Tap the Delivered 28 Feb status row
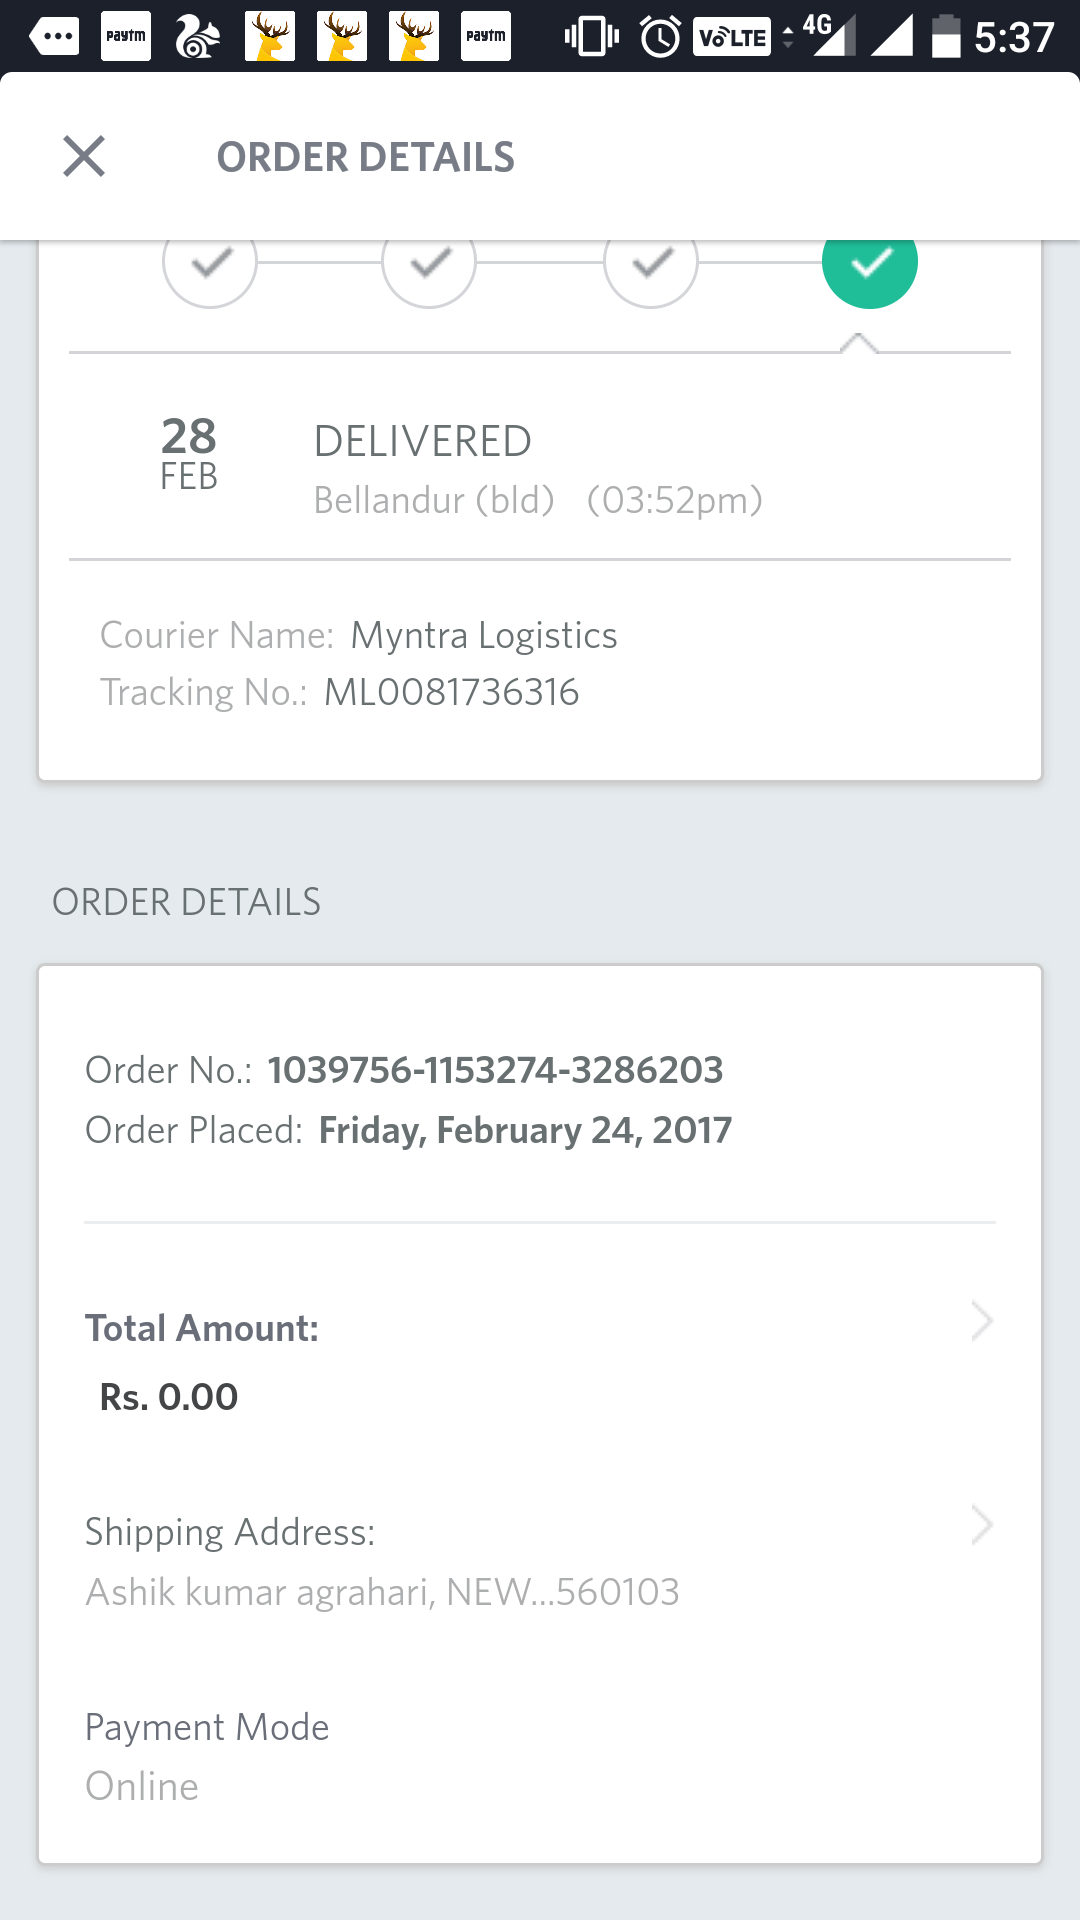The height and width of the screenshot is (1920, 1080). (540, 458)
